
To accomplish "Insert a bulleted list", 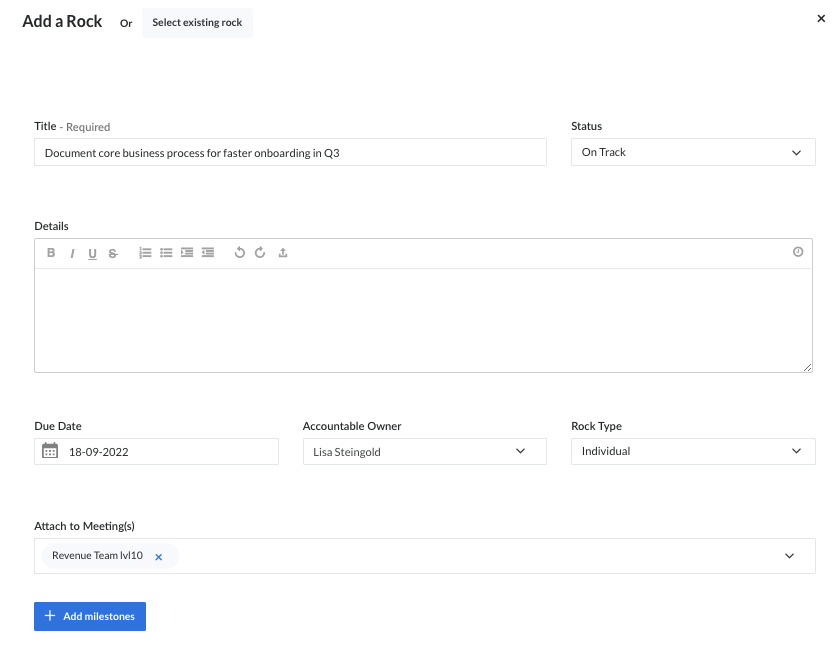I will tap(166, 253).
